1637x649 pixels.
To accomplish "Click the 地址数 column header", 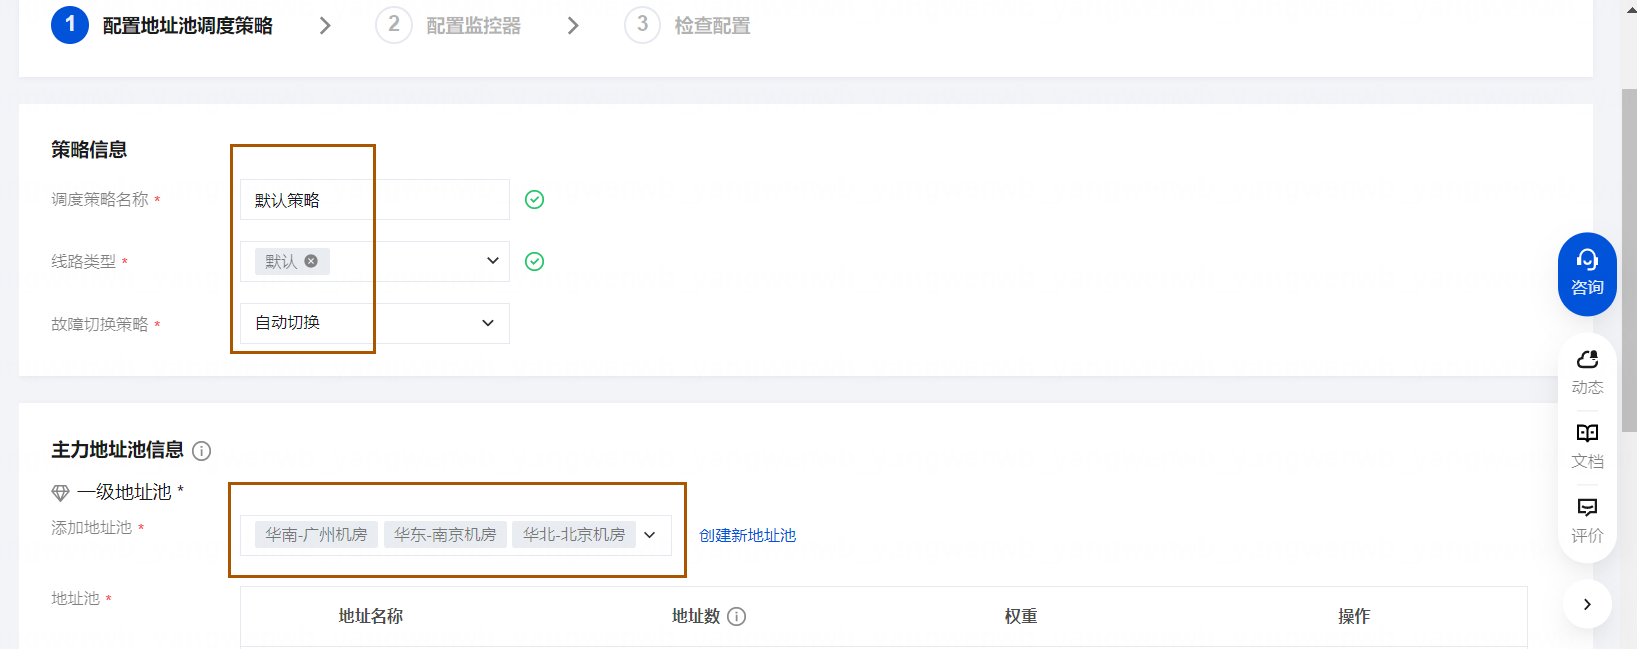I will pyautogui.click(x=696, y=616).
